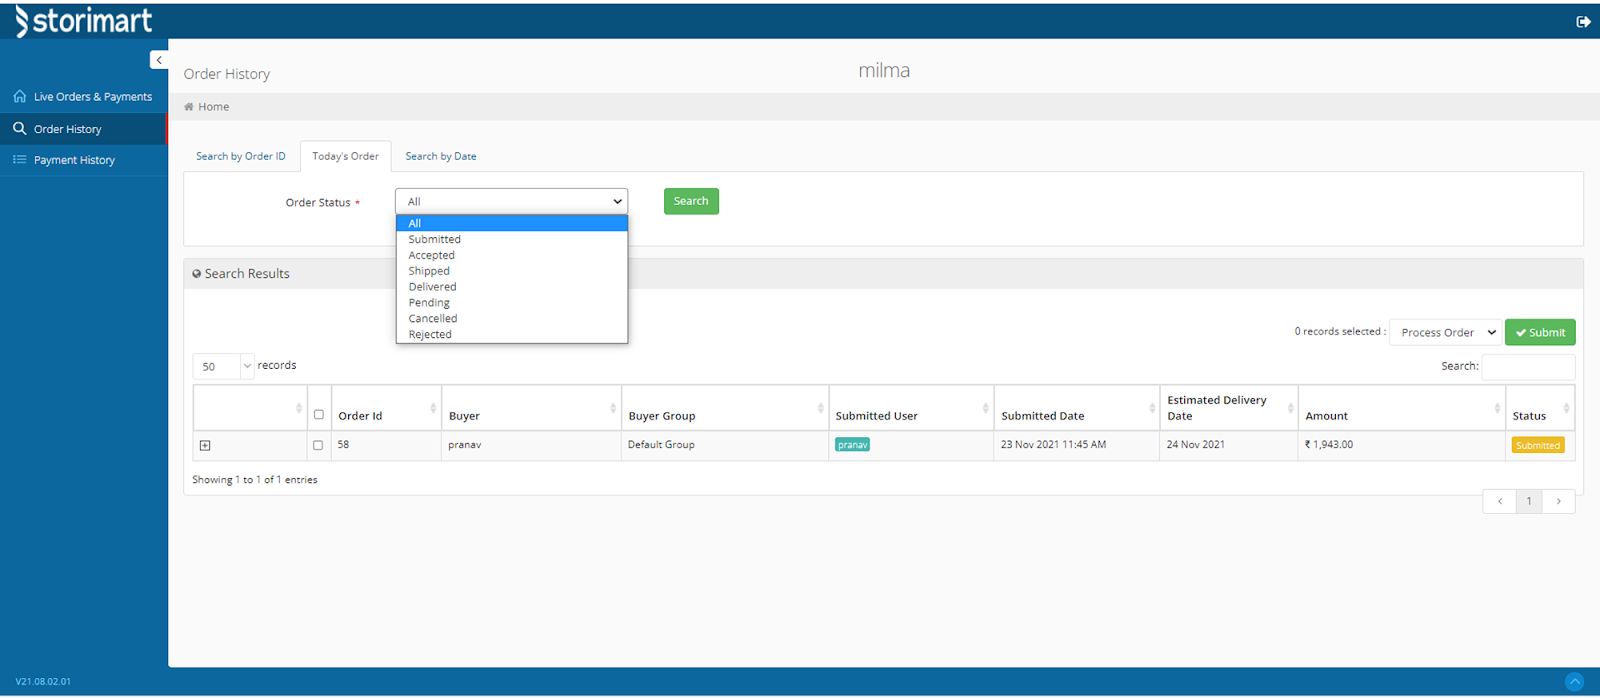Go to the next page of results

pyautogui.click(x=1559, y=501)
